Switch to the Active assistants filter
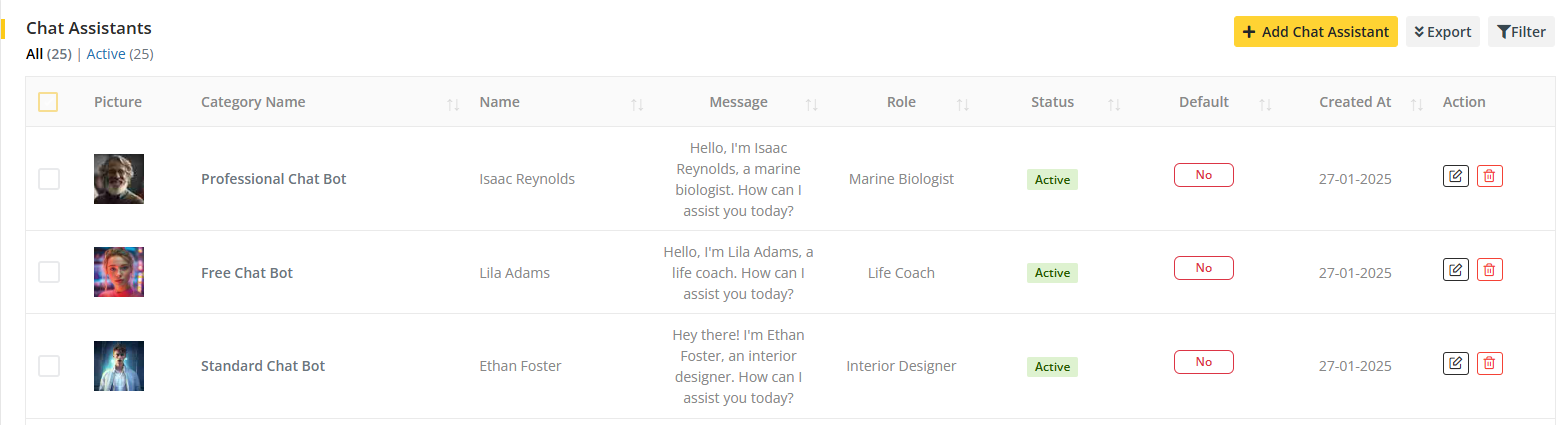The height and width of the screenshot is (425, 1566). 106,54
